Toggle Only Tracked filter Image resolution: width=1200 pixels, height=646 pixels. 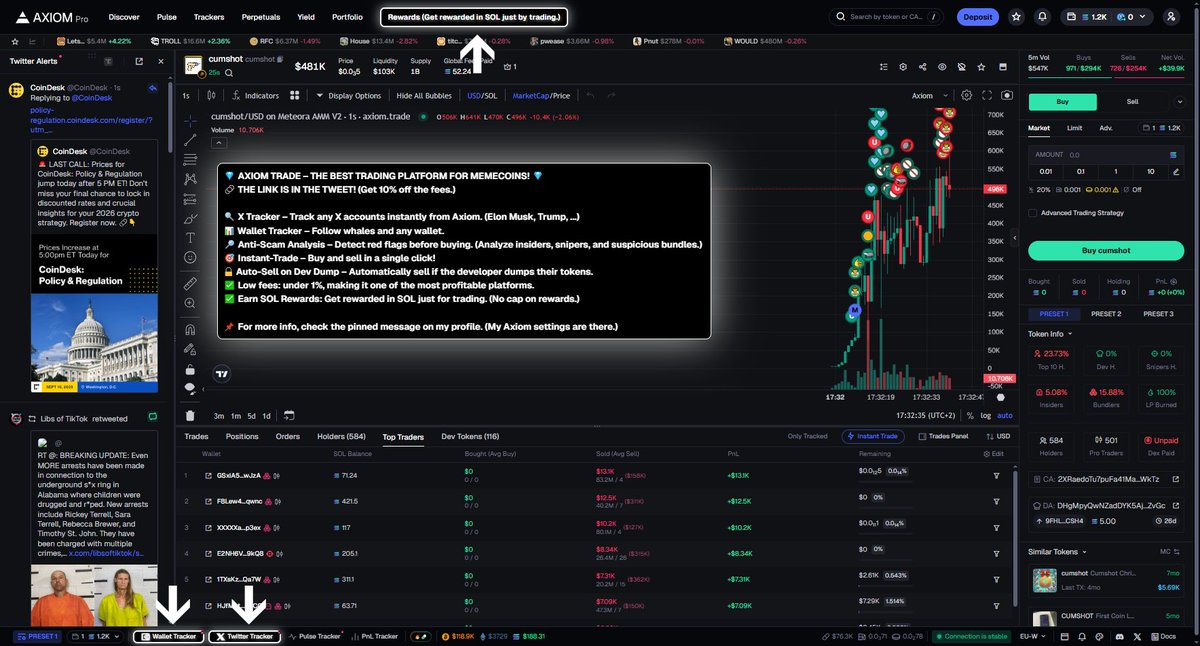click(x=807, y=437)
